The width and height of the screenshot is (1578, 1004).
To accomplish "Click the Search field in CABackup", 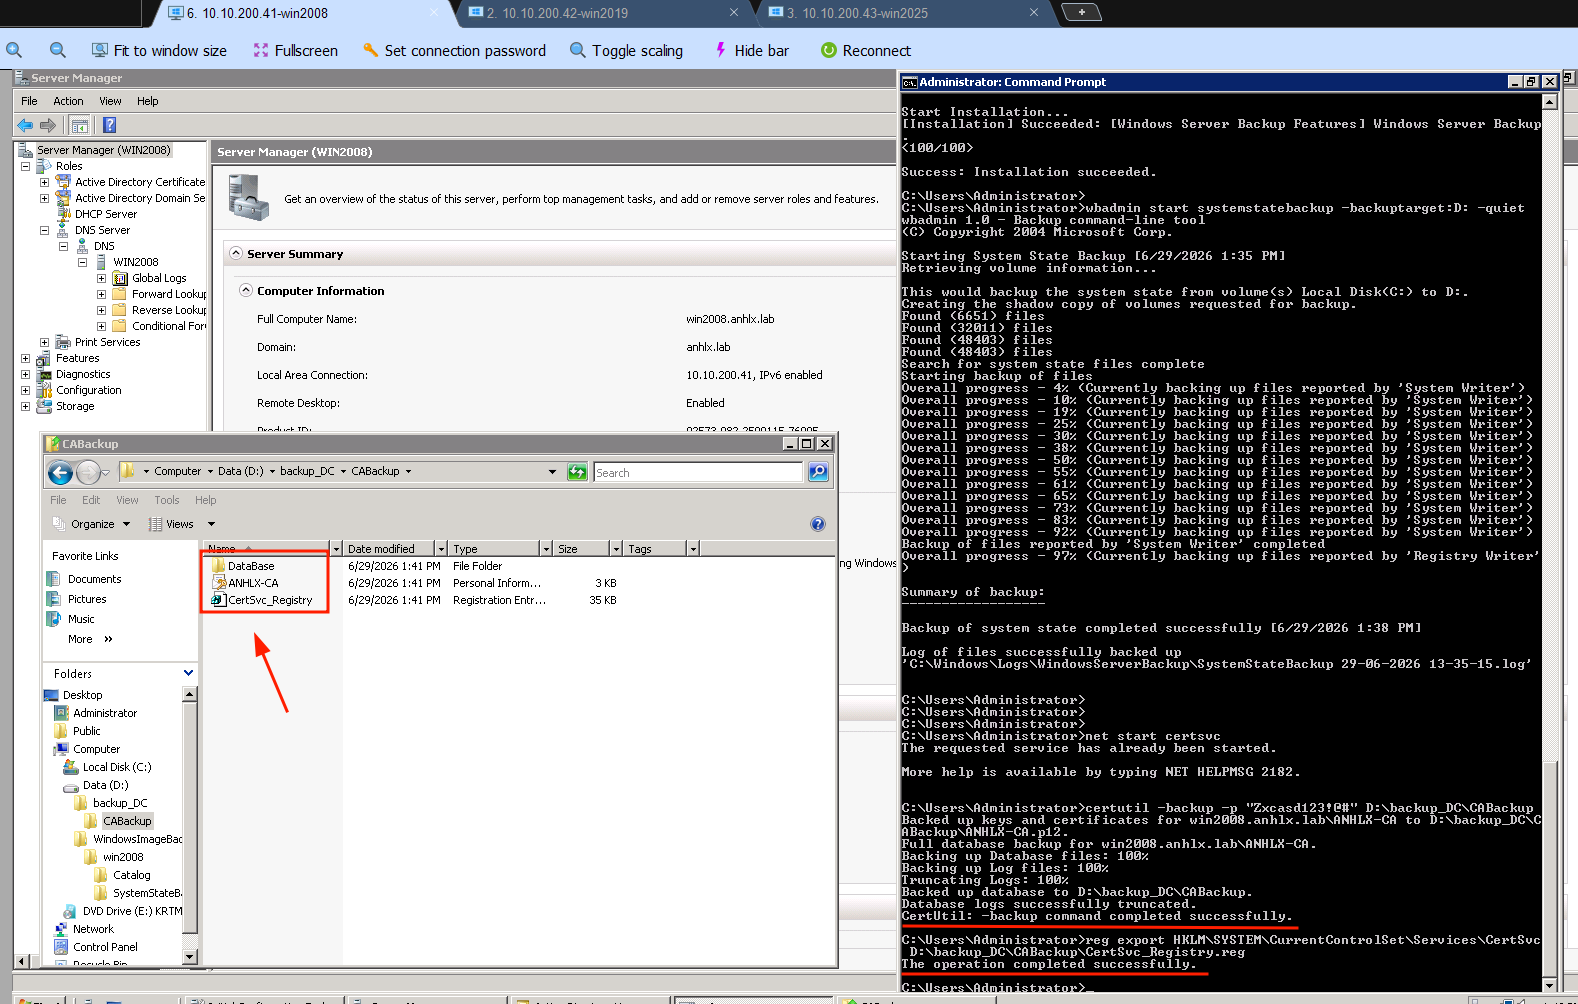I will [x=698, y=472].
